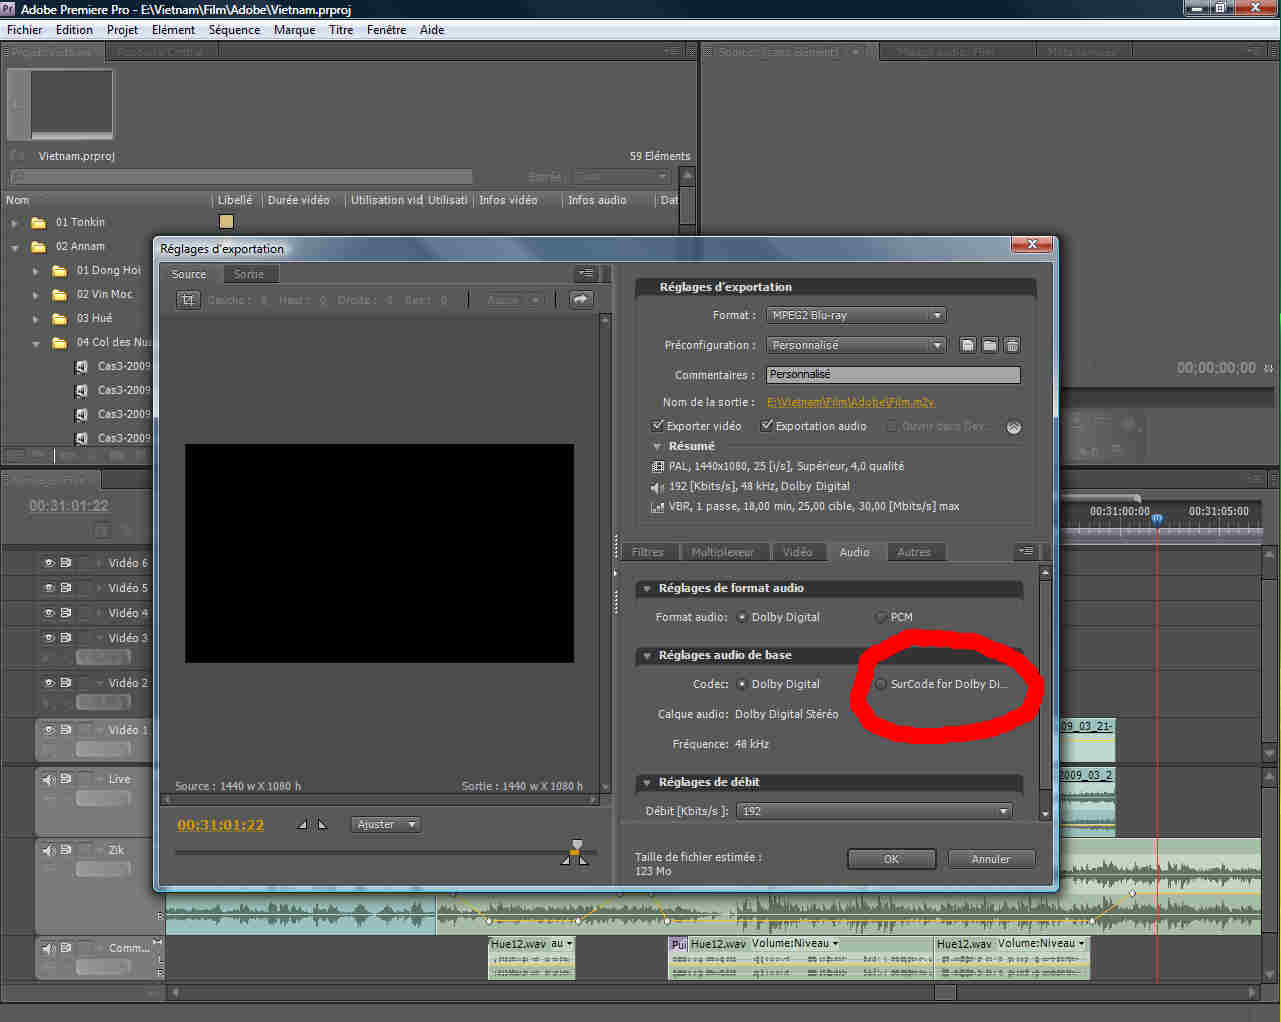Save the current export preset
Screen dimensions: 1281x1022
click(x=967, y=345)
